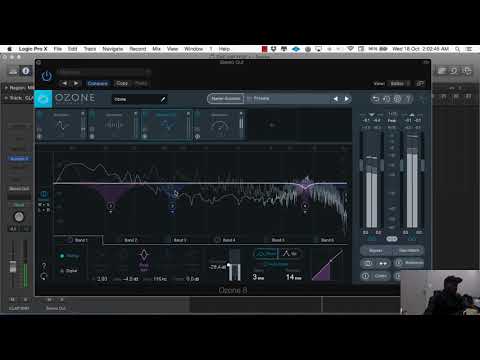Select the Up dynamic mode button

[x=290, y=254]
